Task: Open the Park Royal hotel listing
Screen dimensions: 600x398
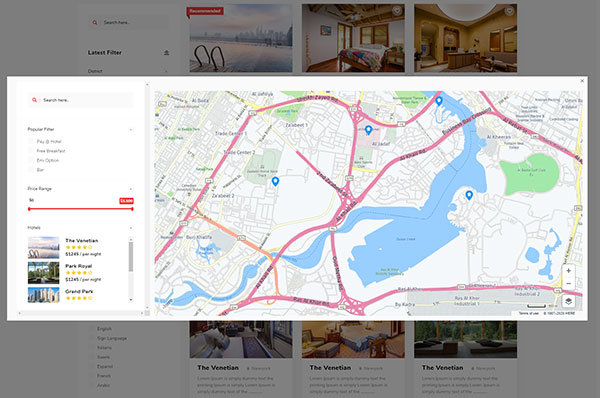Action: click(x=78, y=266)
